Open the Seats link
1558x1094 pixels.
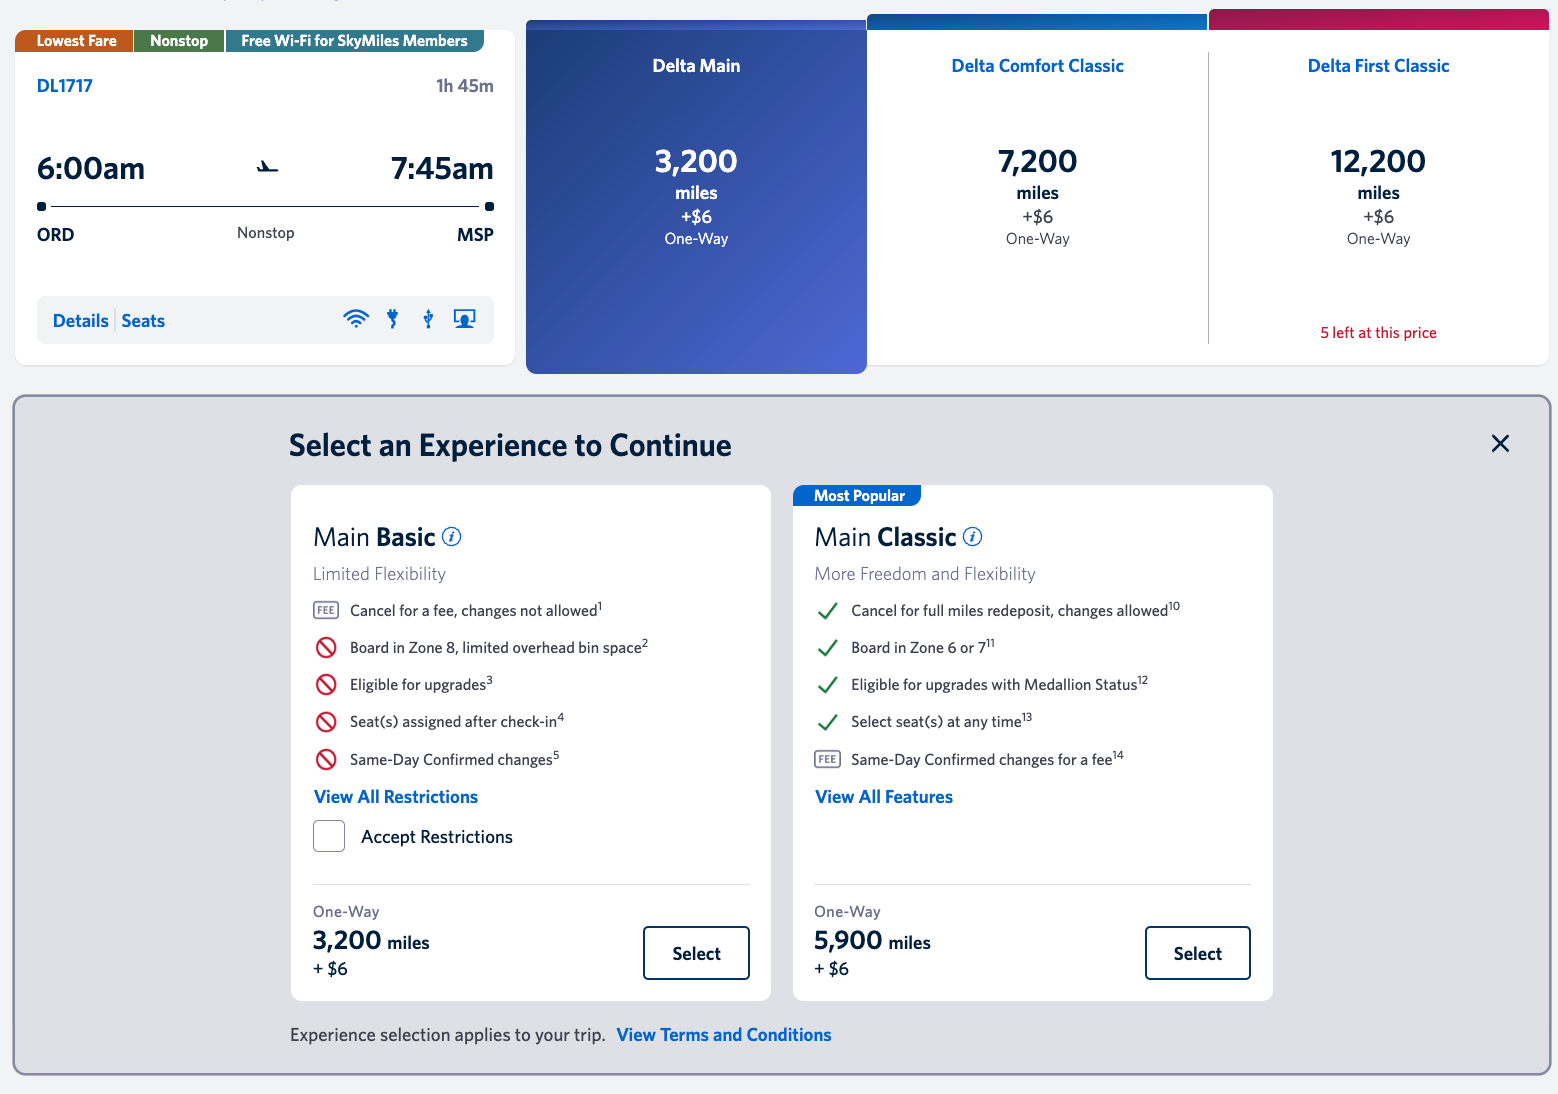pyautogui.click(x=143, y=321)
